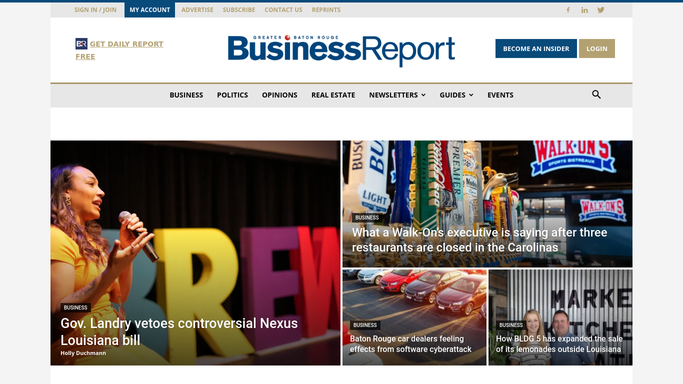Viewport: 683px width, 384px height.
Task: Follow the Get Daily Report Free link
Action: (x=119, y=50)
